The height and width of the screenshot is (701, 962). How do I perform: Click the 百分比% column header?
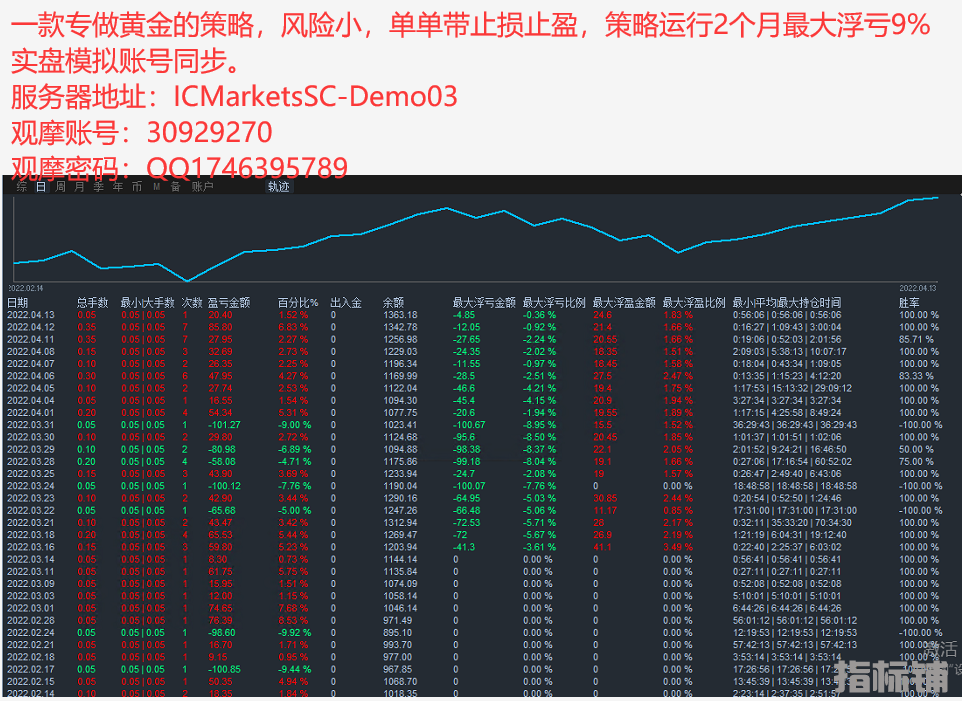[x=297, y=302]
